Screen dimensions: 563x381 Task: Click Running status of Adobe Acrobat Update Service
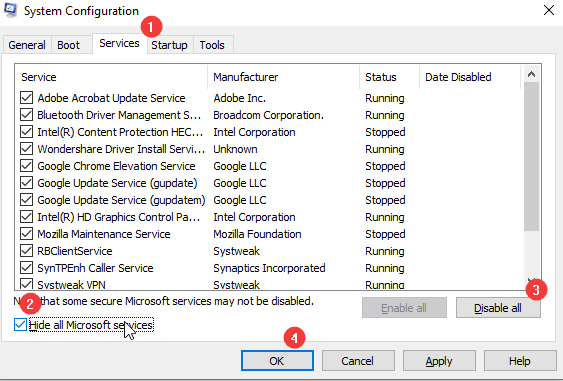(x=385, y=98)
